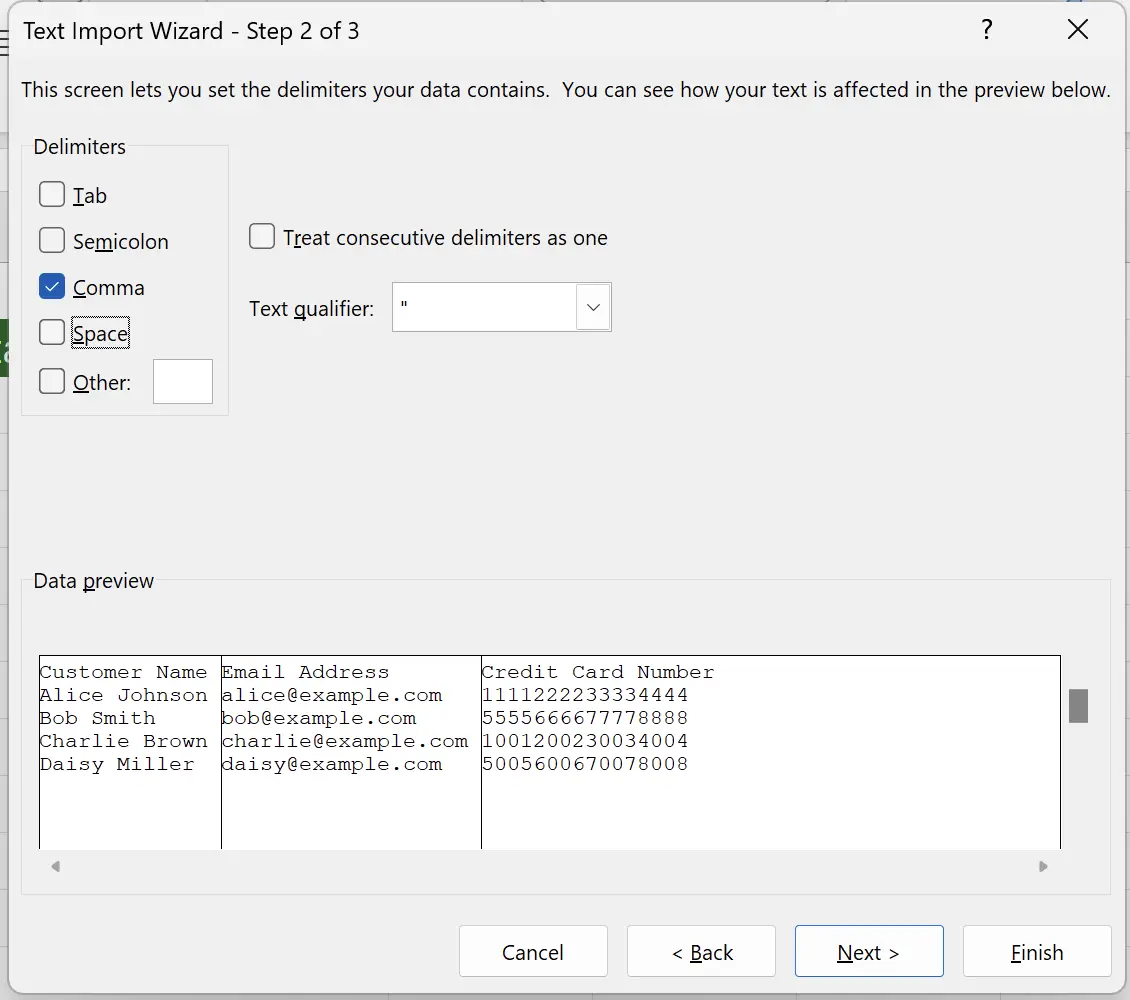The width and height of the screenshot is (1130, 1000).
Task: Cancel the text import
Action: (x=533, y=951)
